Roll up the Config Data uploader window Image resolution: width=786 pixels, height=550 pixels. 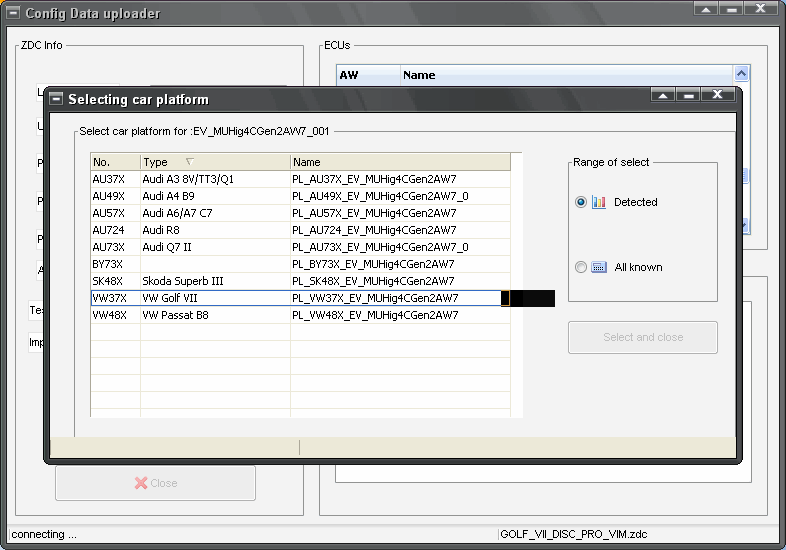[706, 9]
